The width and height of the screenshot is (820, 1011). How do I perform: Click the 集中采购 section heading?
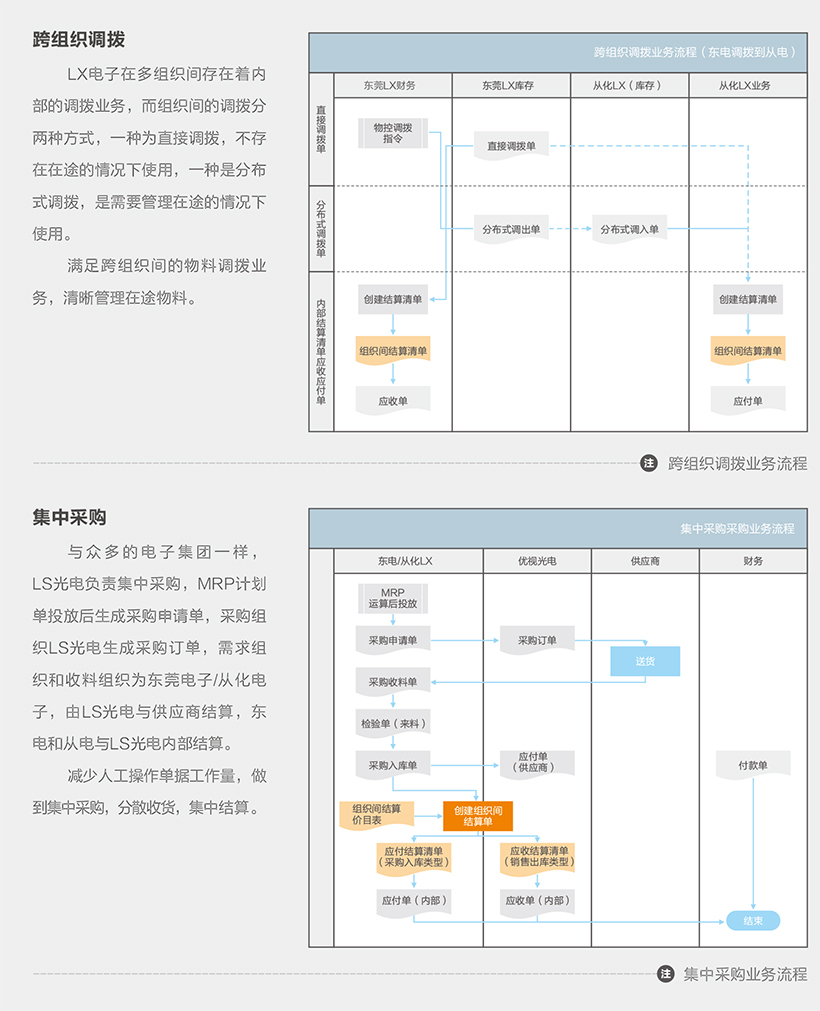[x=69, y=517]
